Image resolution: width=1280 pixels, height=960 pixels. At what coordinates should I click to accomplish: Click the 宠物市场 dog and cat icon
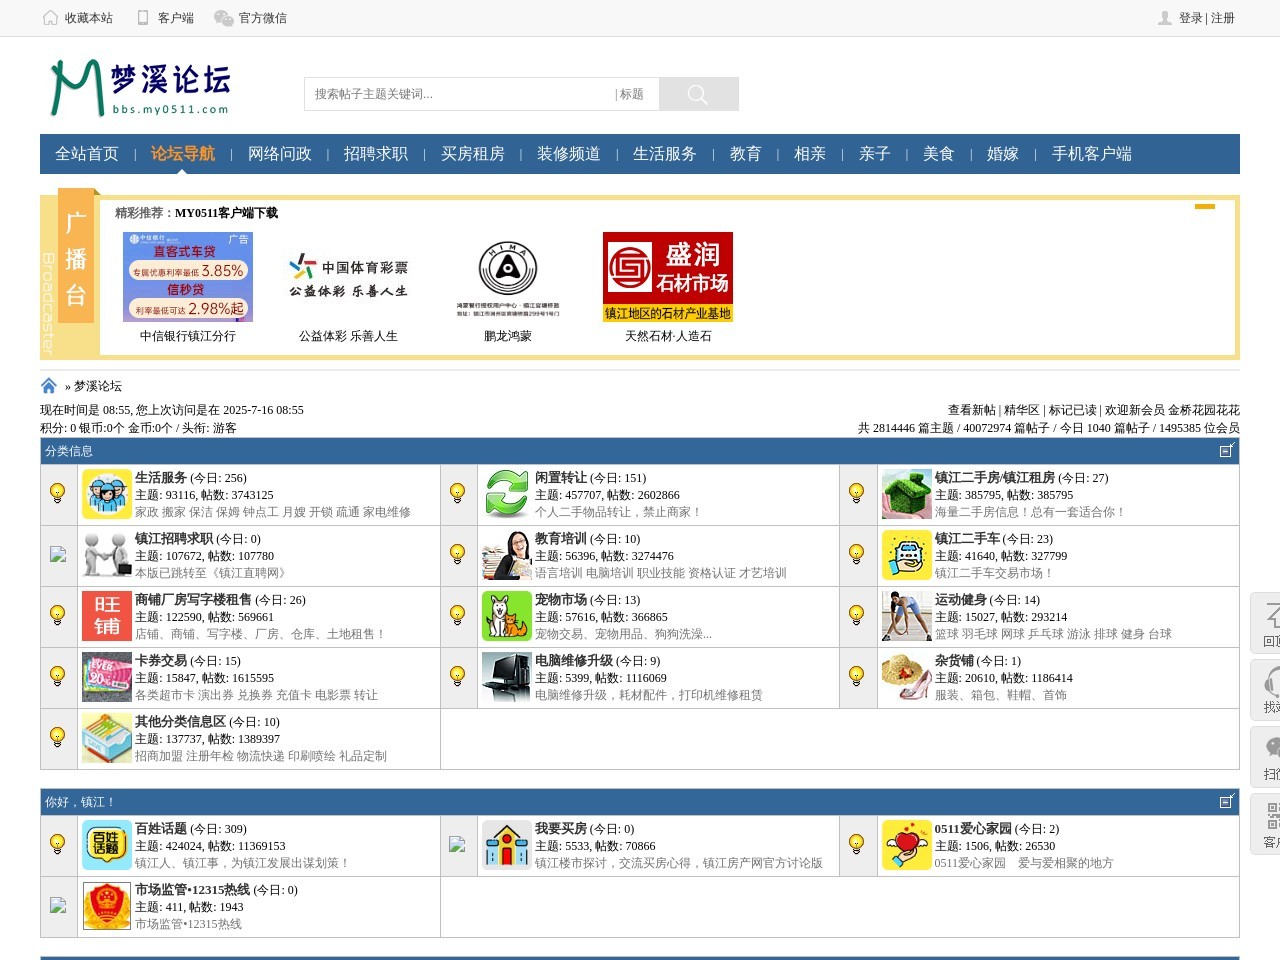tap(506, 616)
